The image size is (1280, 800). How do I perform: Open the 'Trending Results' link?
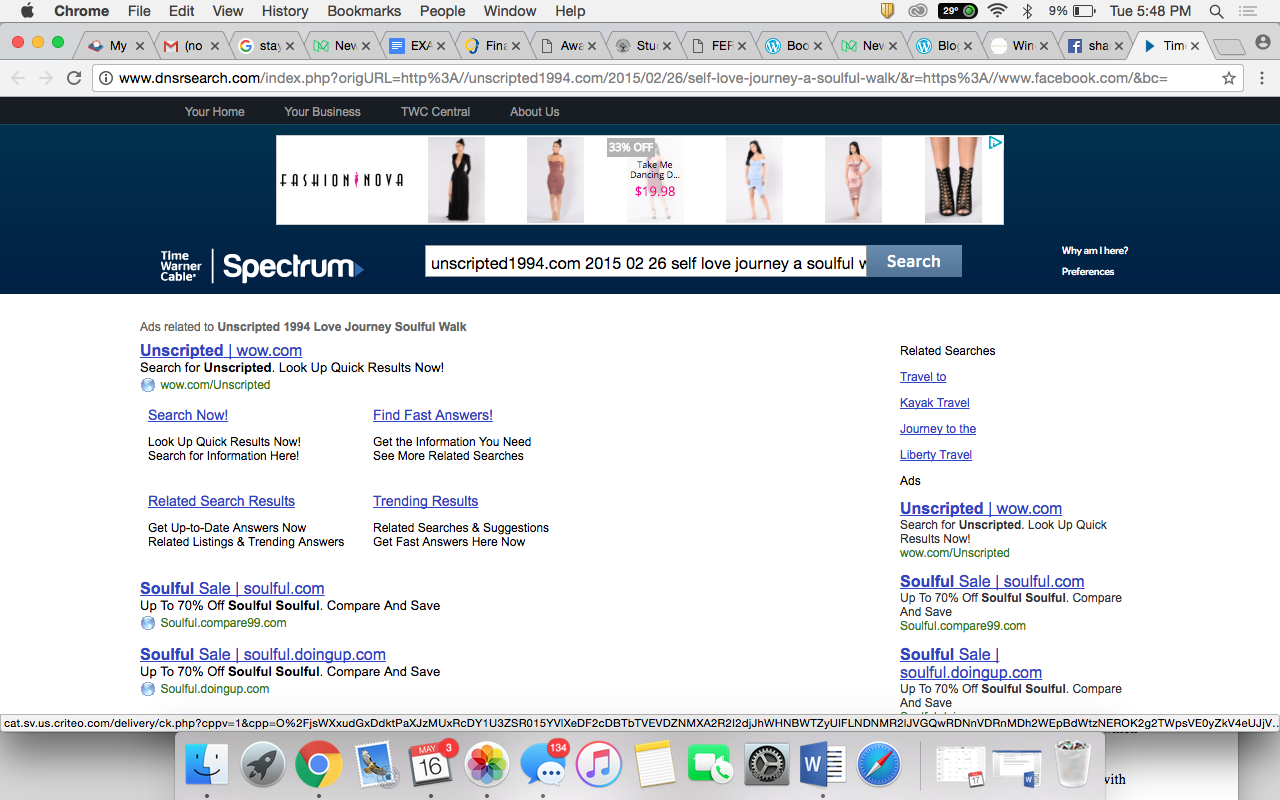[x=426, y=501]
